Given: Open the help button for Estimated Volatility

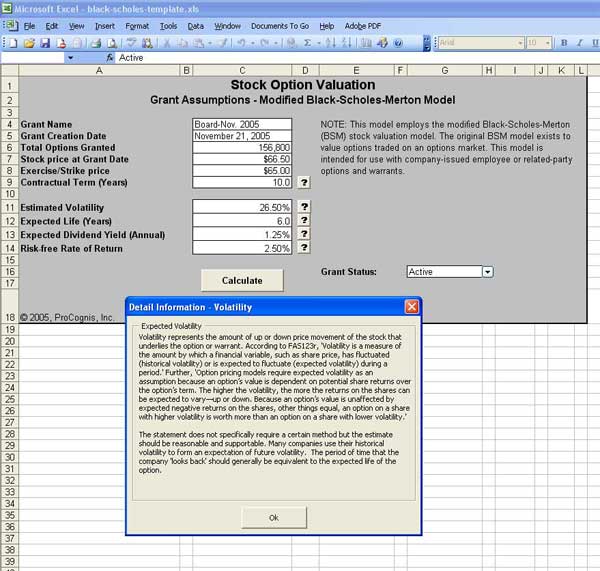Looking at the screenshot, I should [304, 207].
